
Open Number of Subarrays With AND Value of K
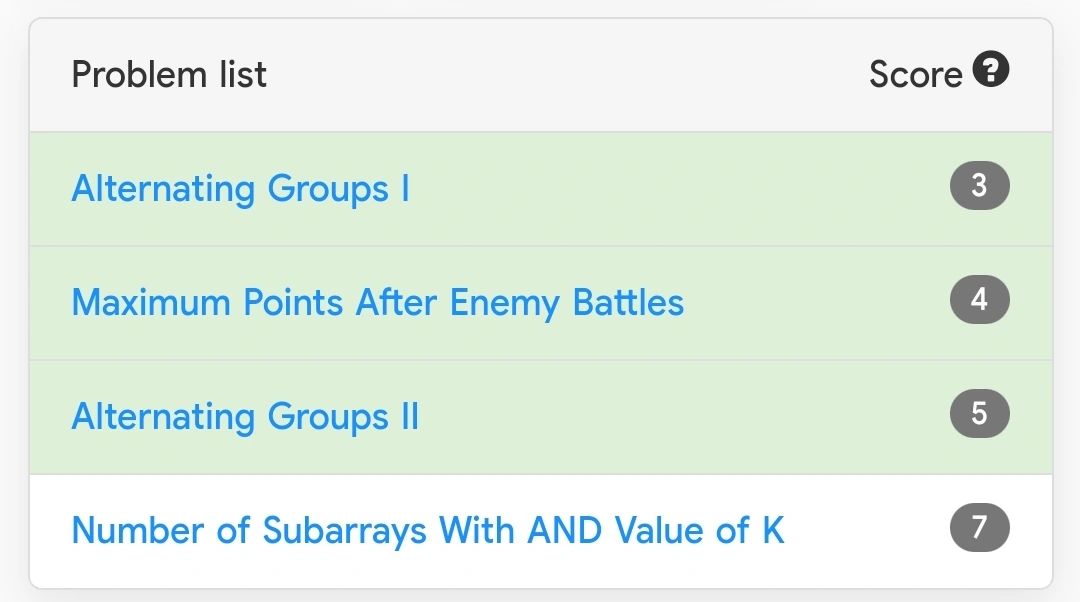[x=428, y=530]
